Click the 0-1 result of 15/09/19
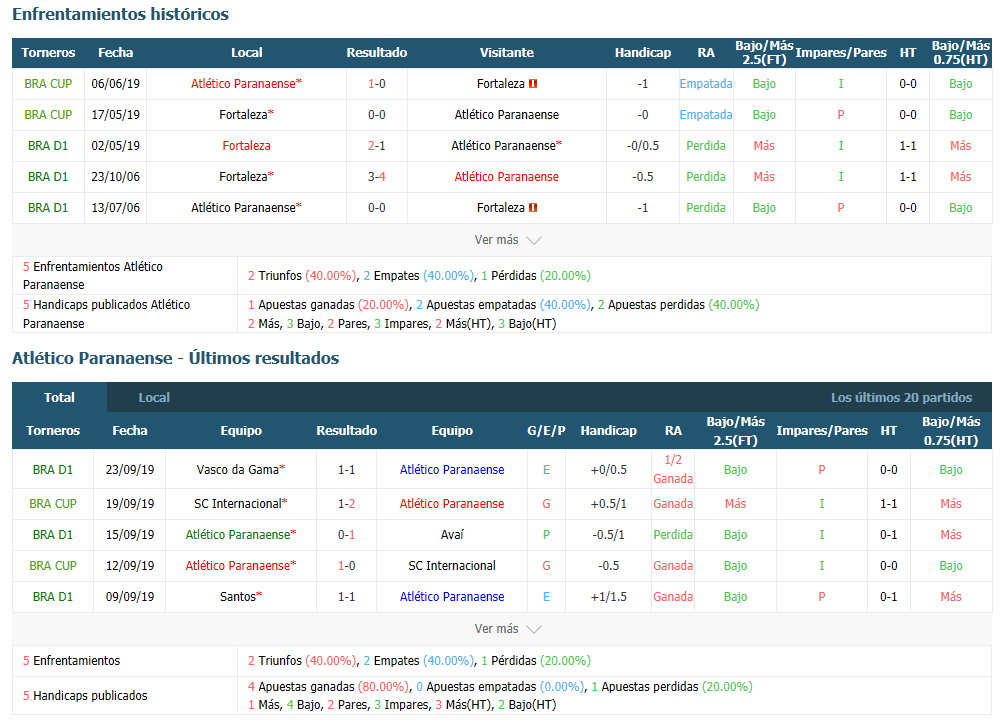The image size is (1007, 726). pyautogui.click(x=346, y=535)
